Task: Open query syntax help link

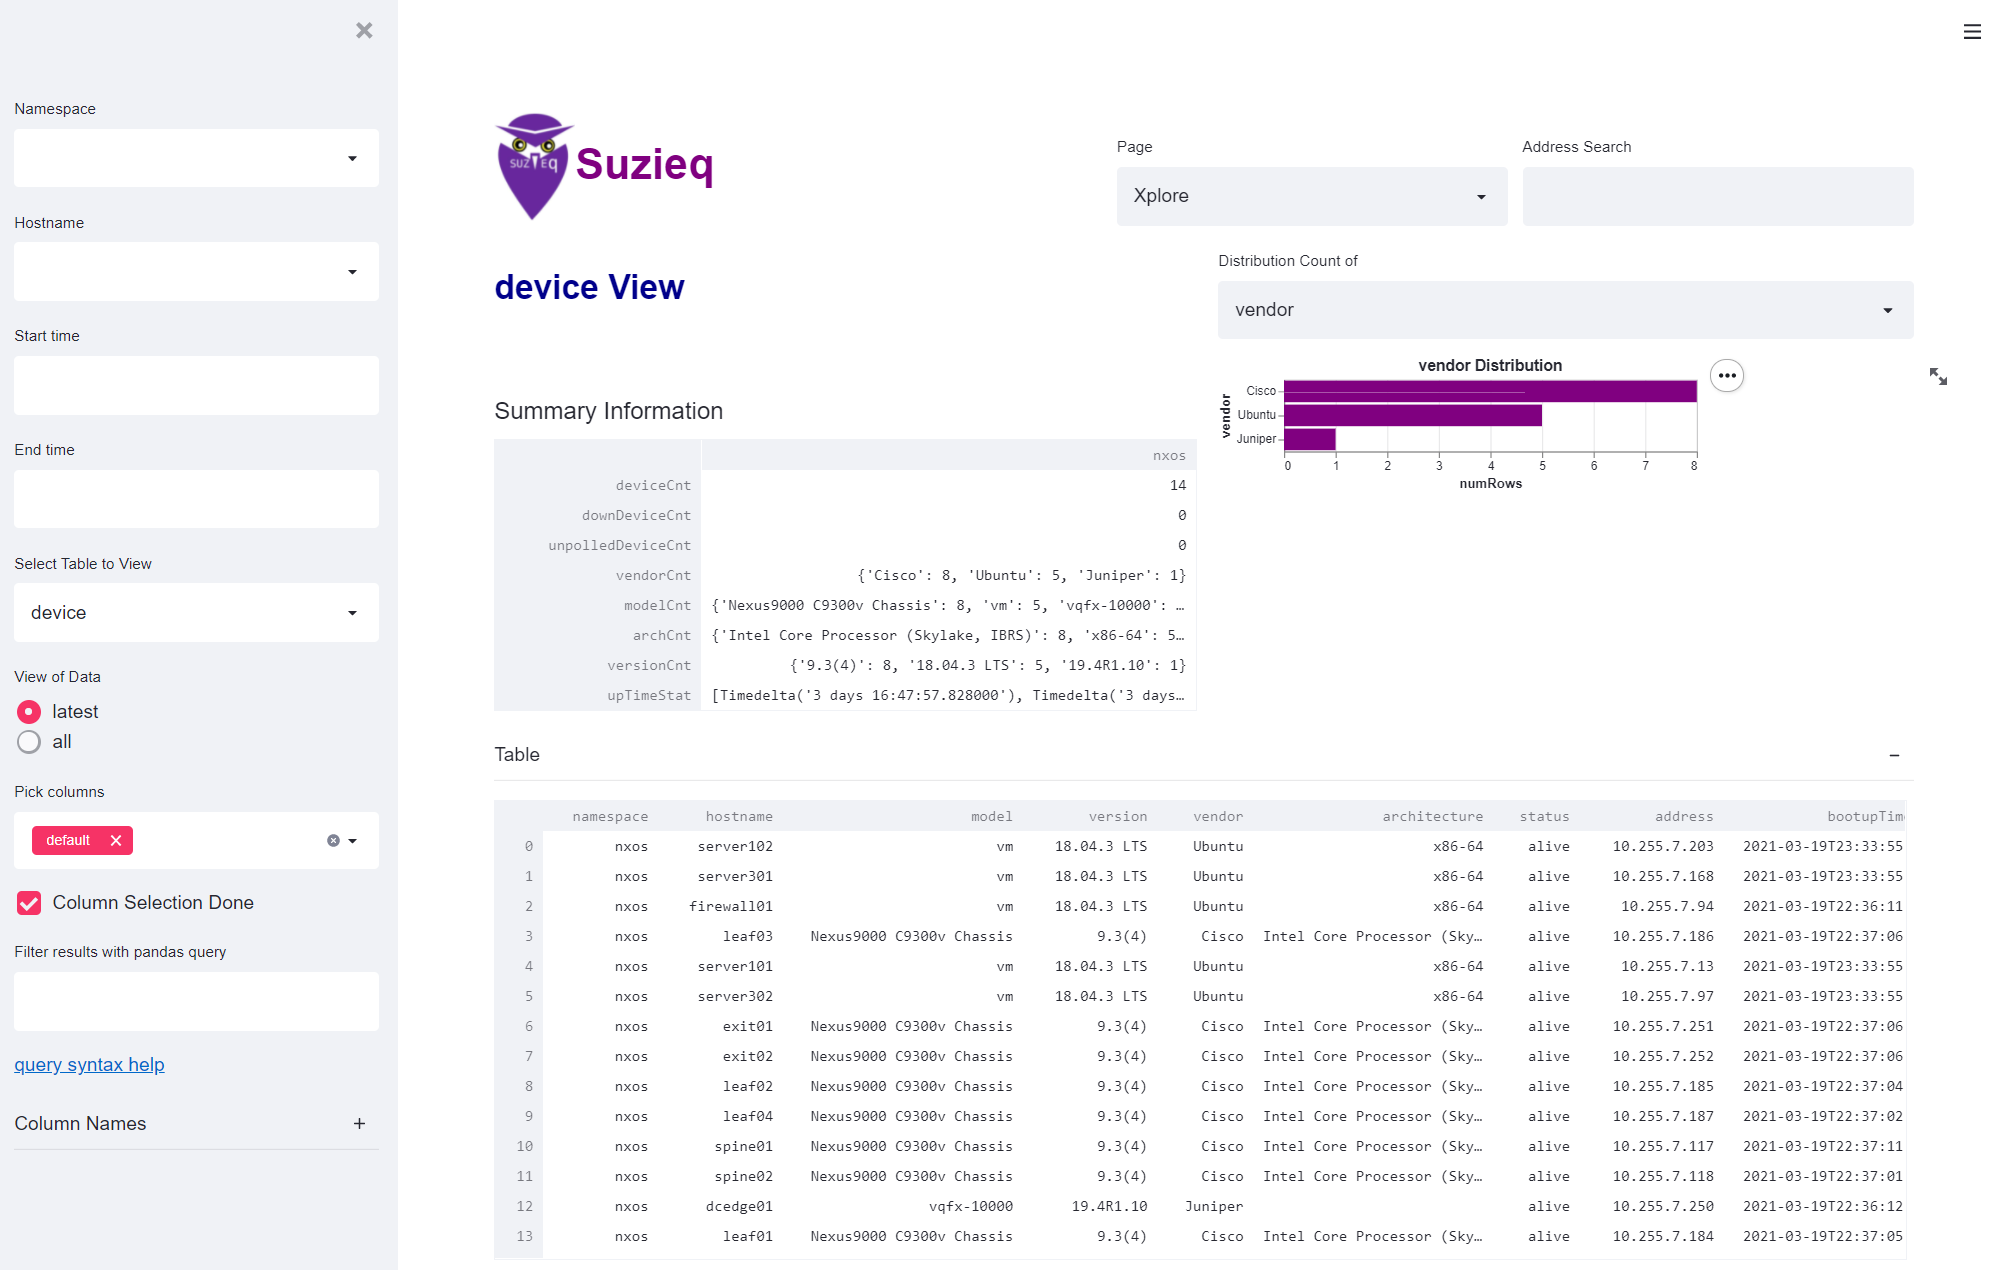Action: (89, 1065)
